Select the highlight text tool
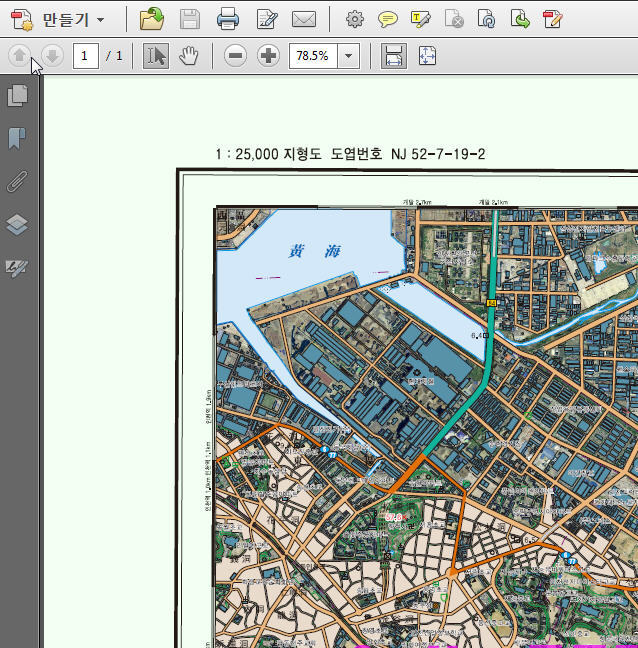Viewport: 638px width, 648px height. (x=421, y=19)
